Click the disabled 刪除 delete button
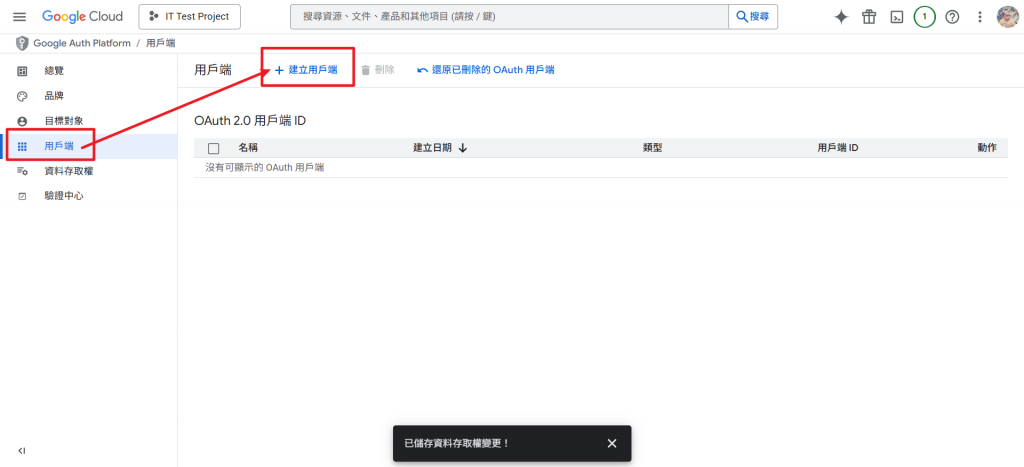Screen dimensions: 1024x467 [377, 70]
